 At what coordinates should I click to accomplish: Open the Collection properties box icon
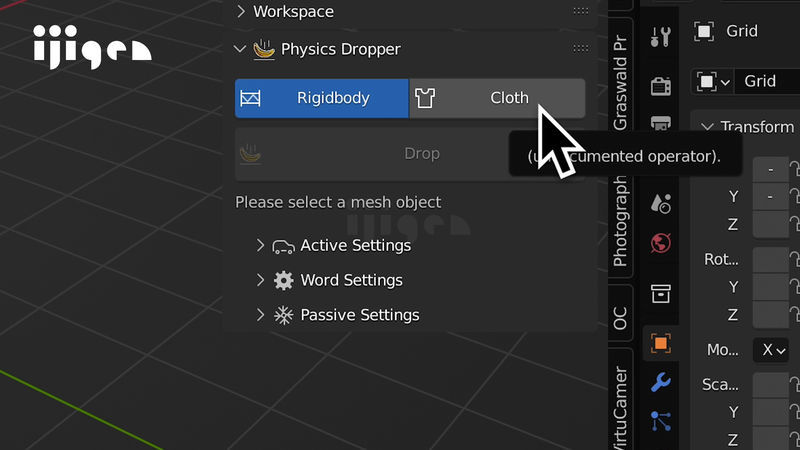(660, 293)
